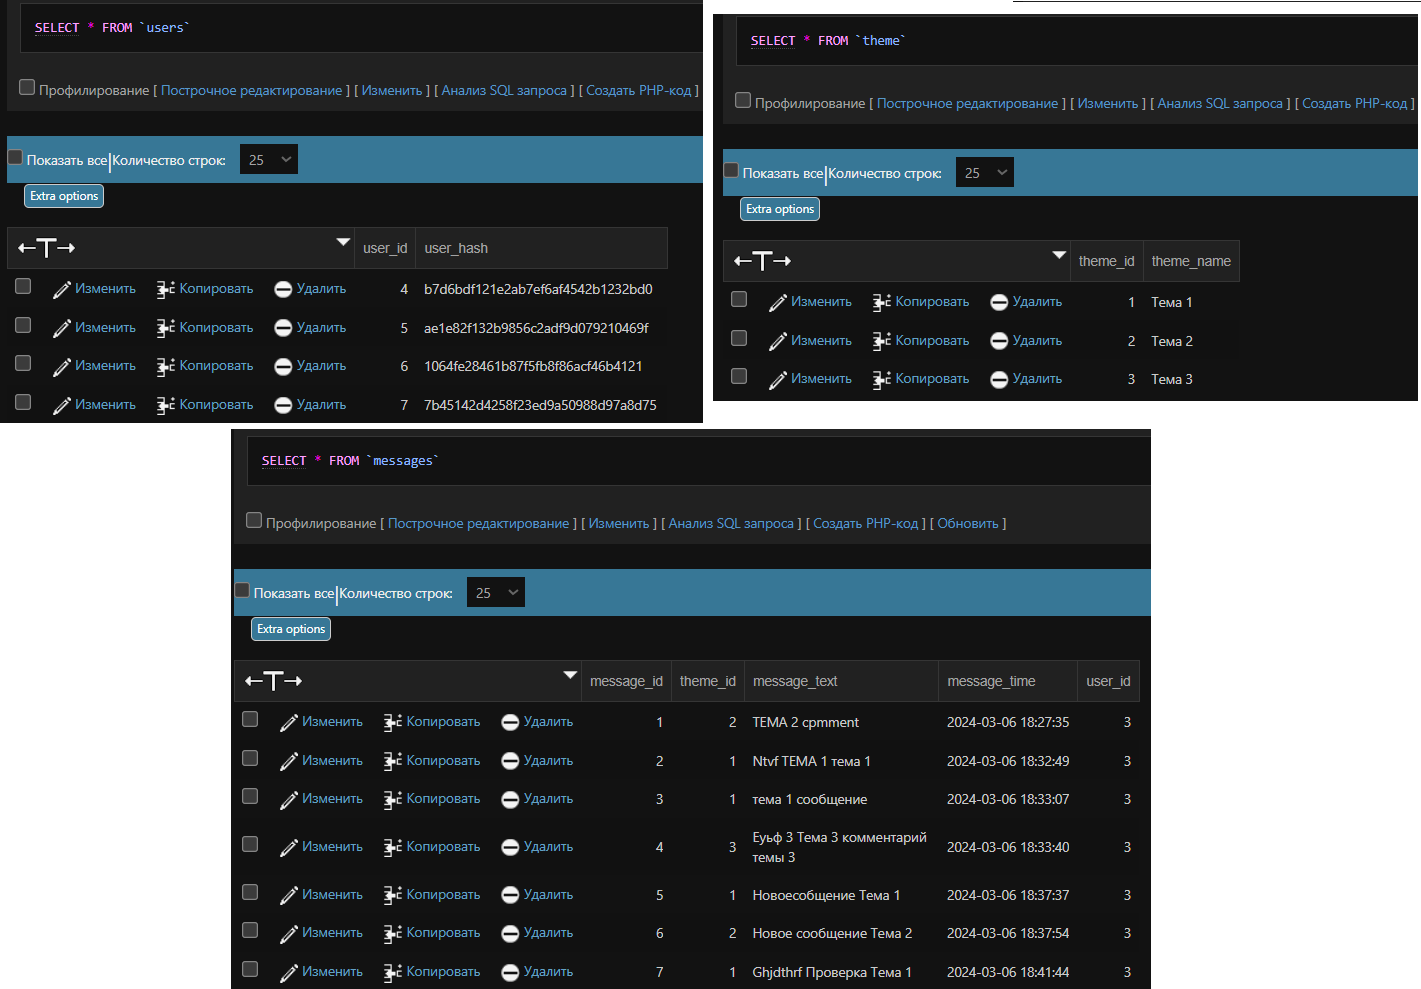Click the column-resize arrows icon in messages table header

pos(274,681)
